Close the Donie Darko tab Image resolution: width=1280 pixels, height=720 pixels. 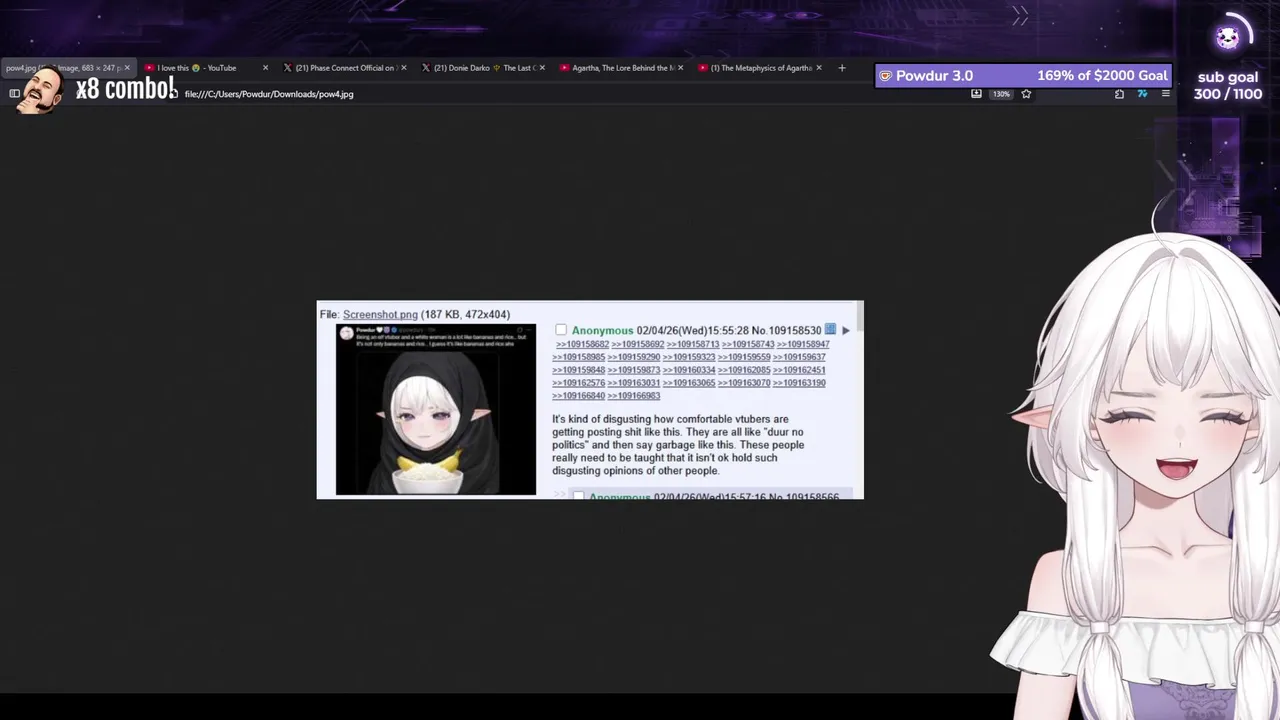point(542,68)
